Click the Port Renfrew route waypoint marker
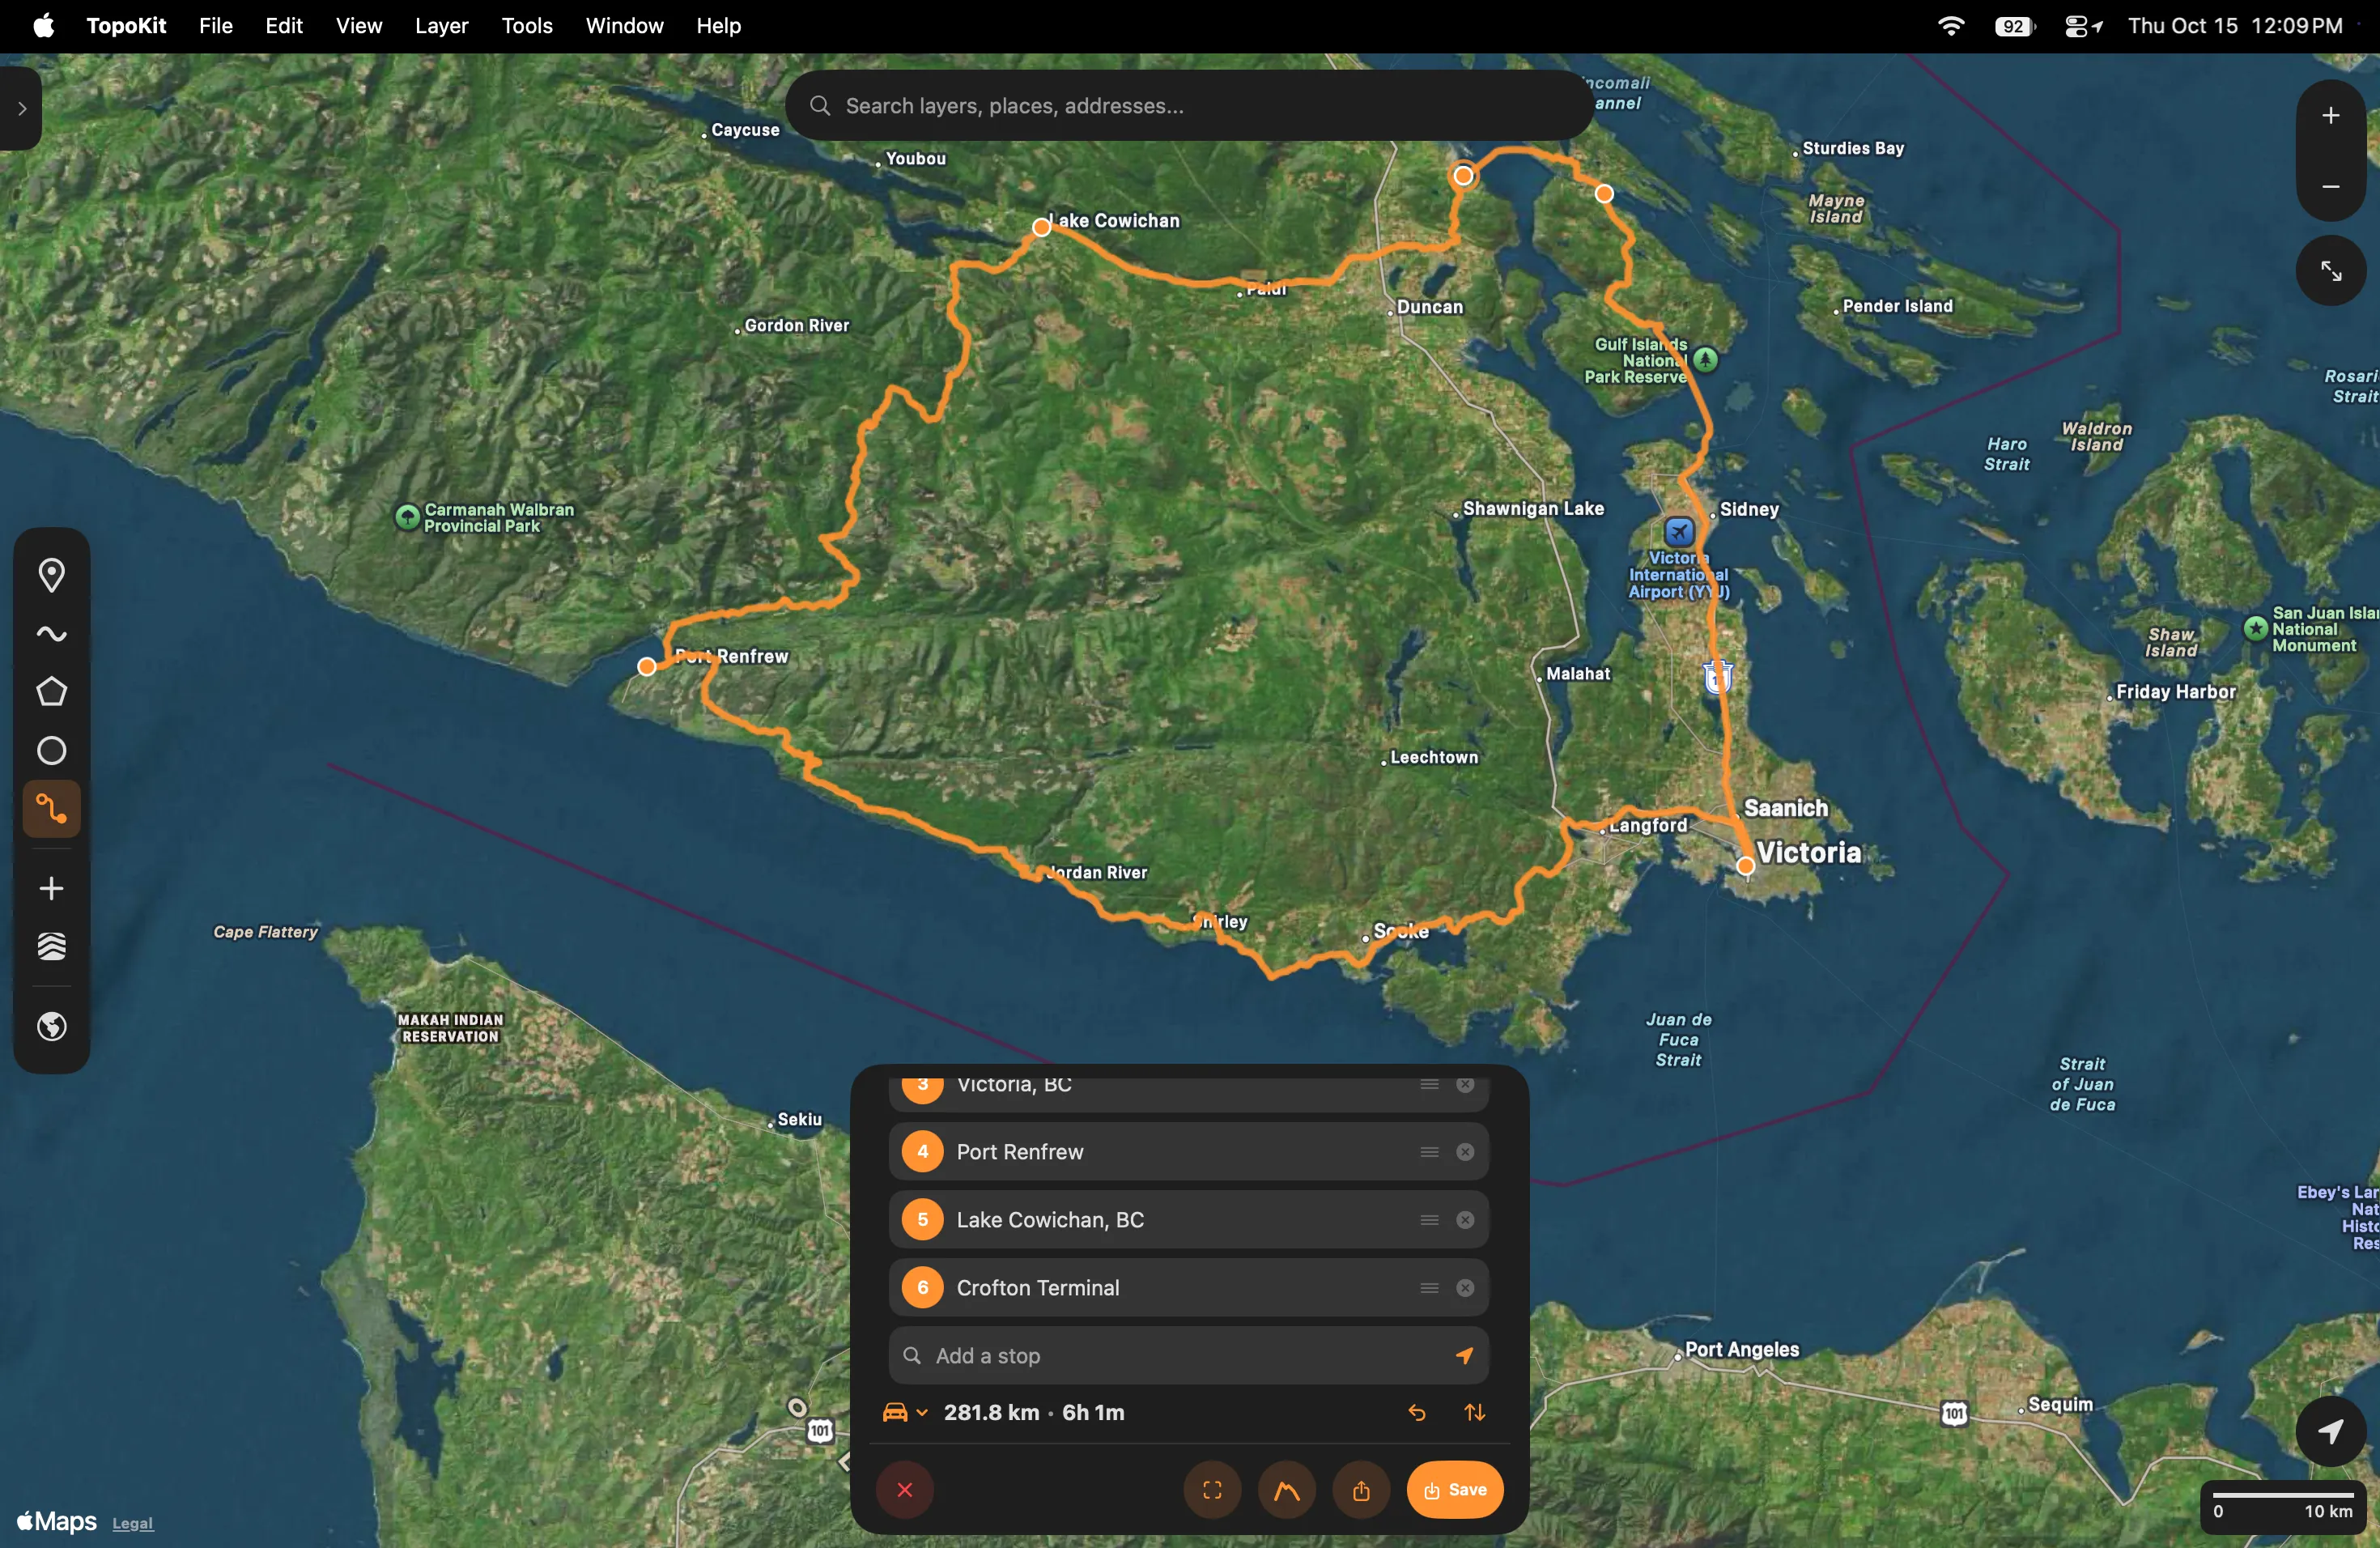2380x1548 pixels. click(x=647, y=666)
